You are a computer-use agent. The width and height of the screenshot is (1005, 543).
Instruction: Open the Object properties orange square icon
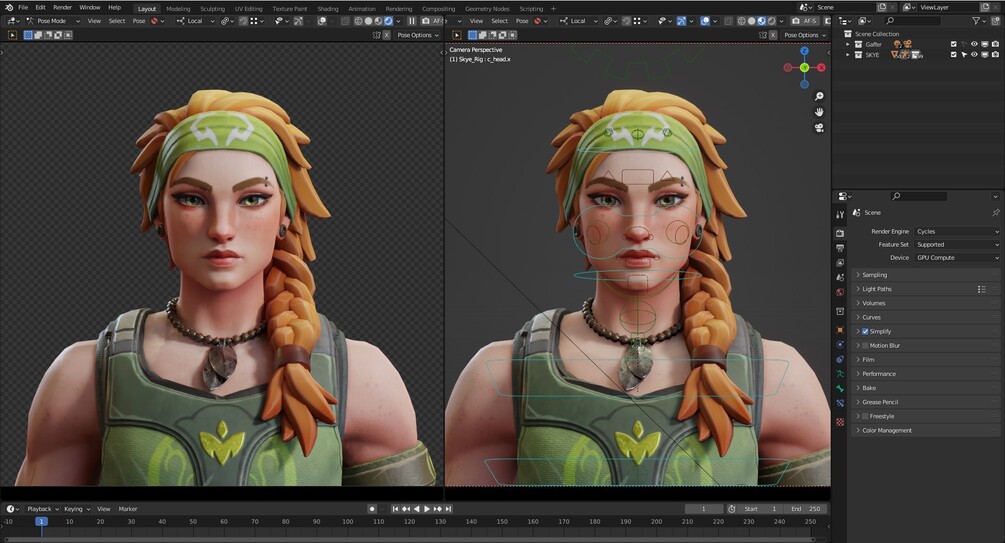840,330
